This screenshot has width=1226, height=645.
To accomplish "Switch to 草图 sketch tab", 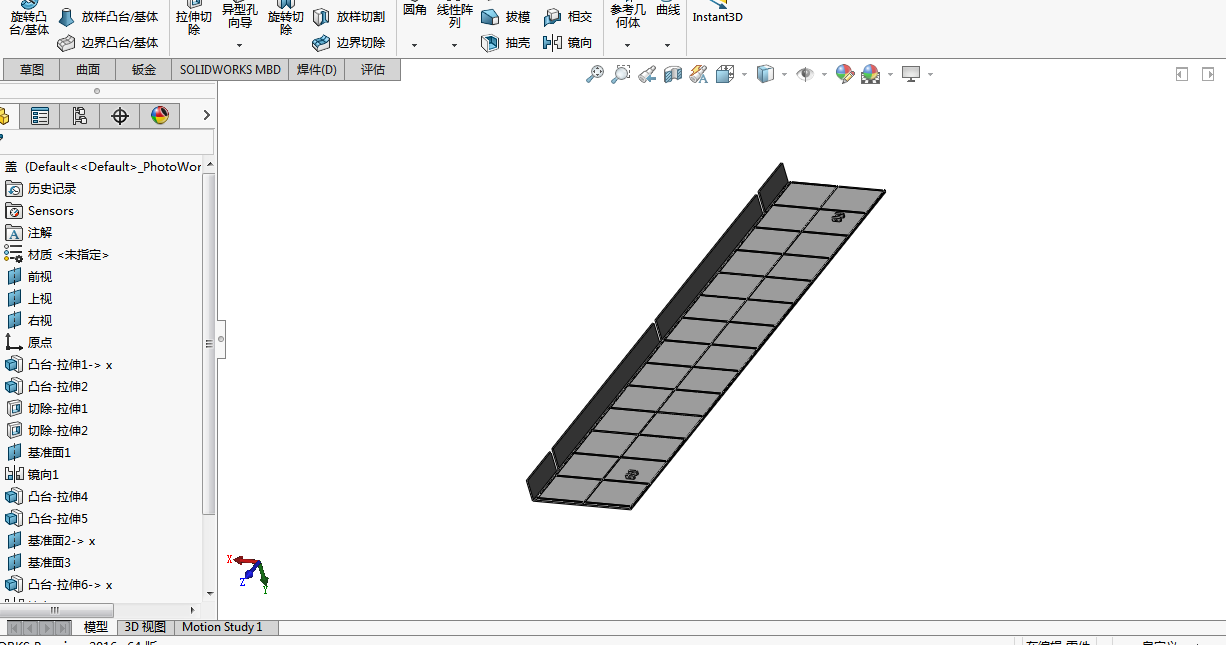I will [32, 69].
